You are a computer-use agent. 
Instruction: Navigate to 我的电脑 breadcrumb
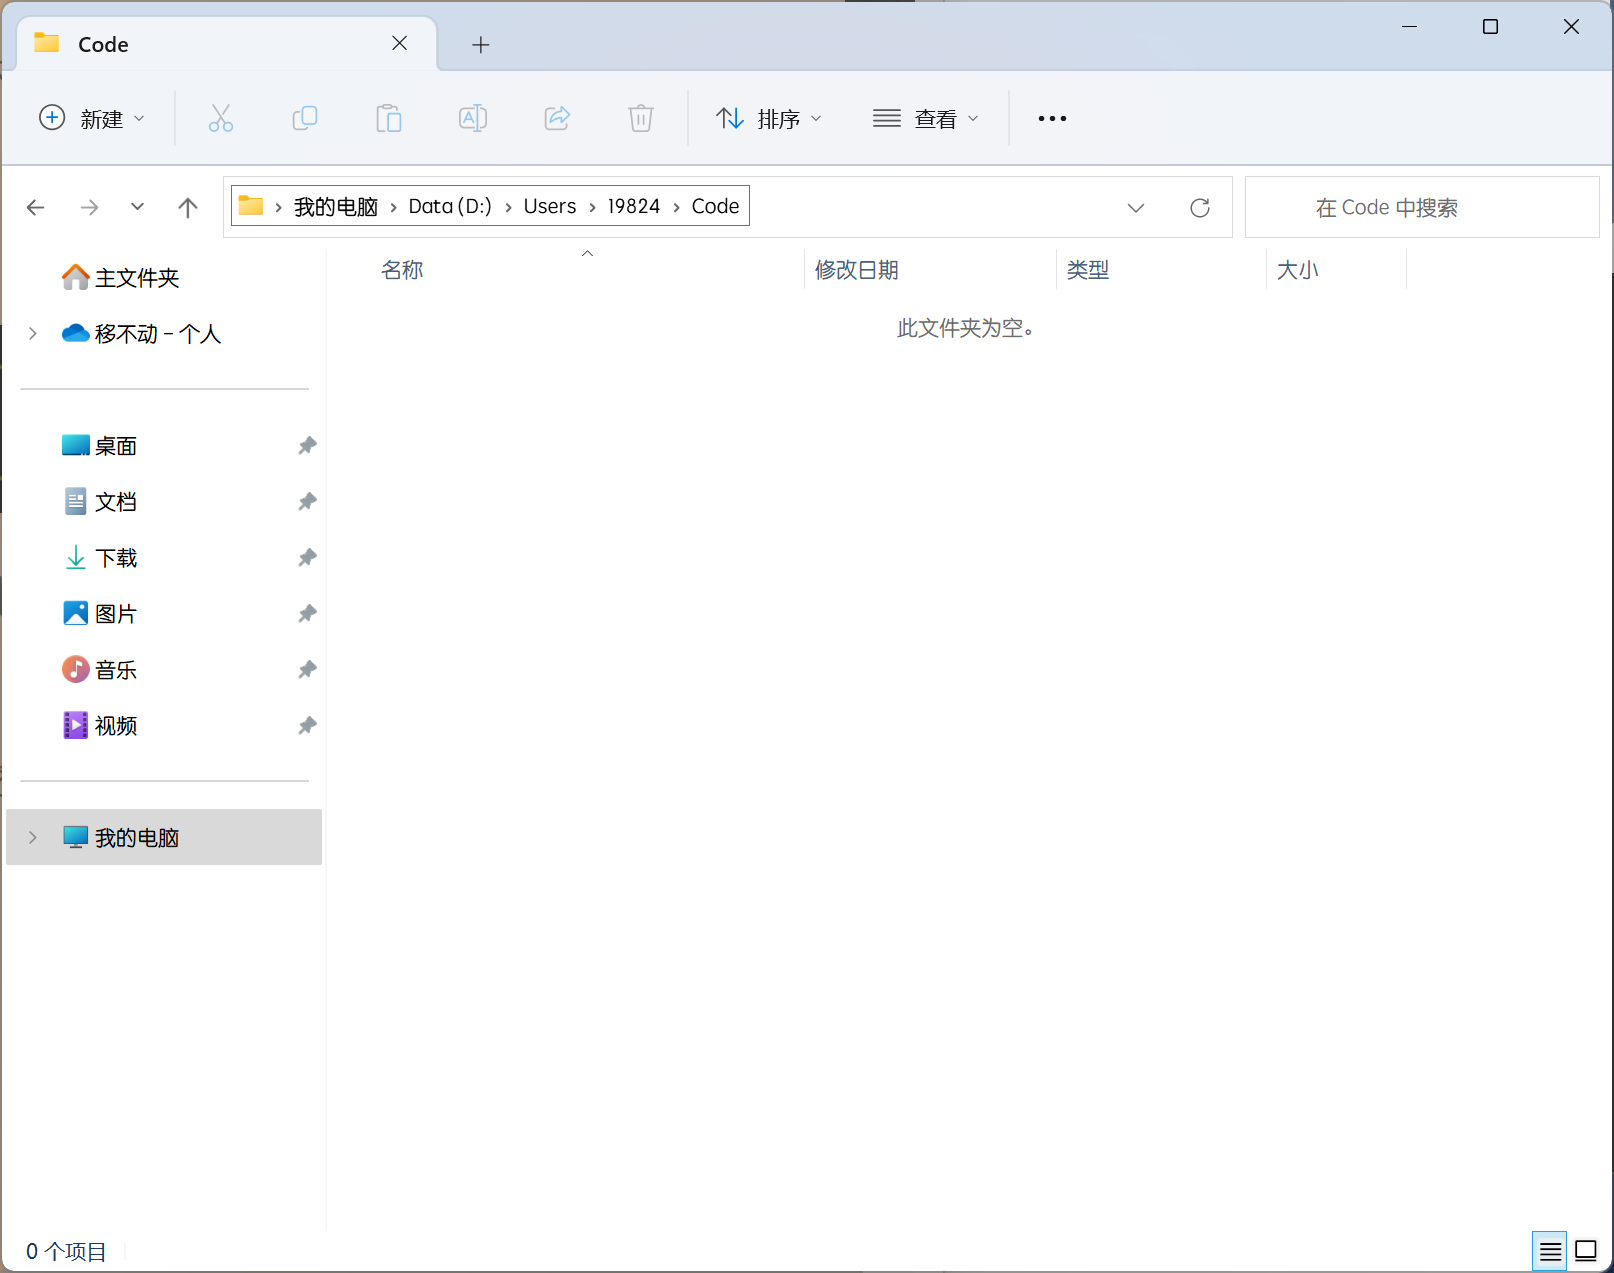336,206
